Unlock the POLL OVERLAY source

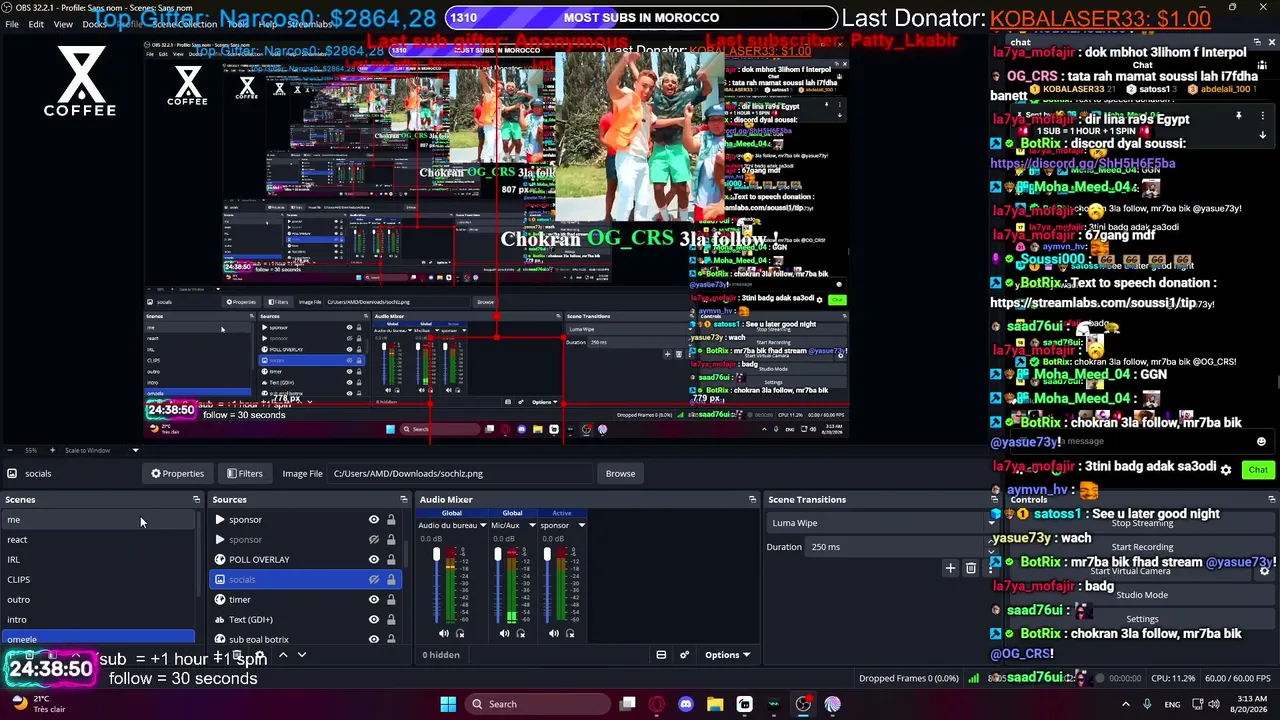coord(391,559)
